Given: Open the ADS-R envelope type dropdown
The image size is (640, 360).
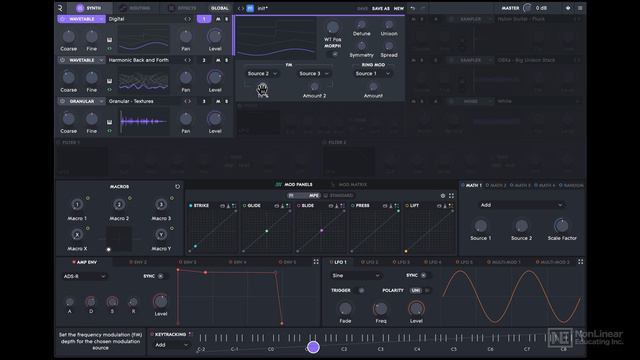Looking at the screenshot, I should tap(84, 276).
